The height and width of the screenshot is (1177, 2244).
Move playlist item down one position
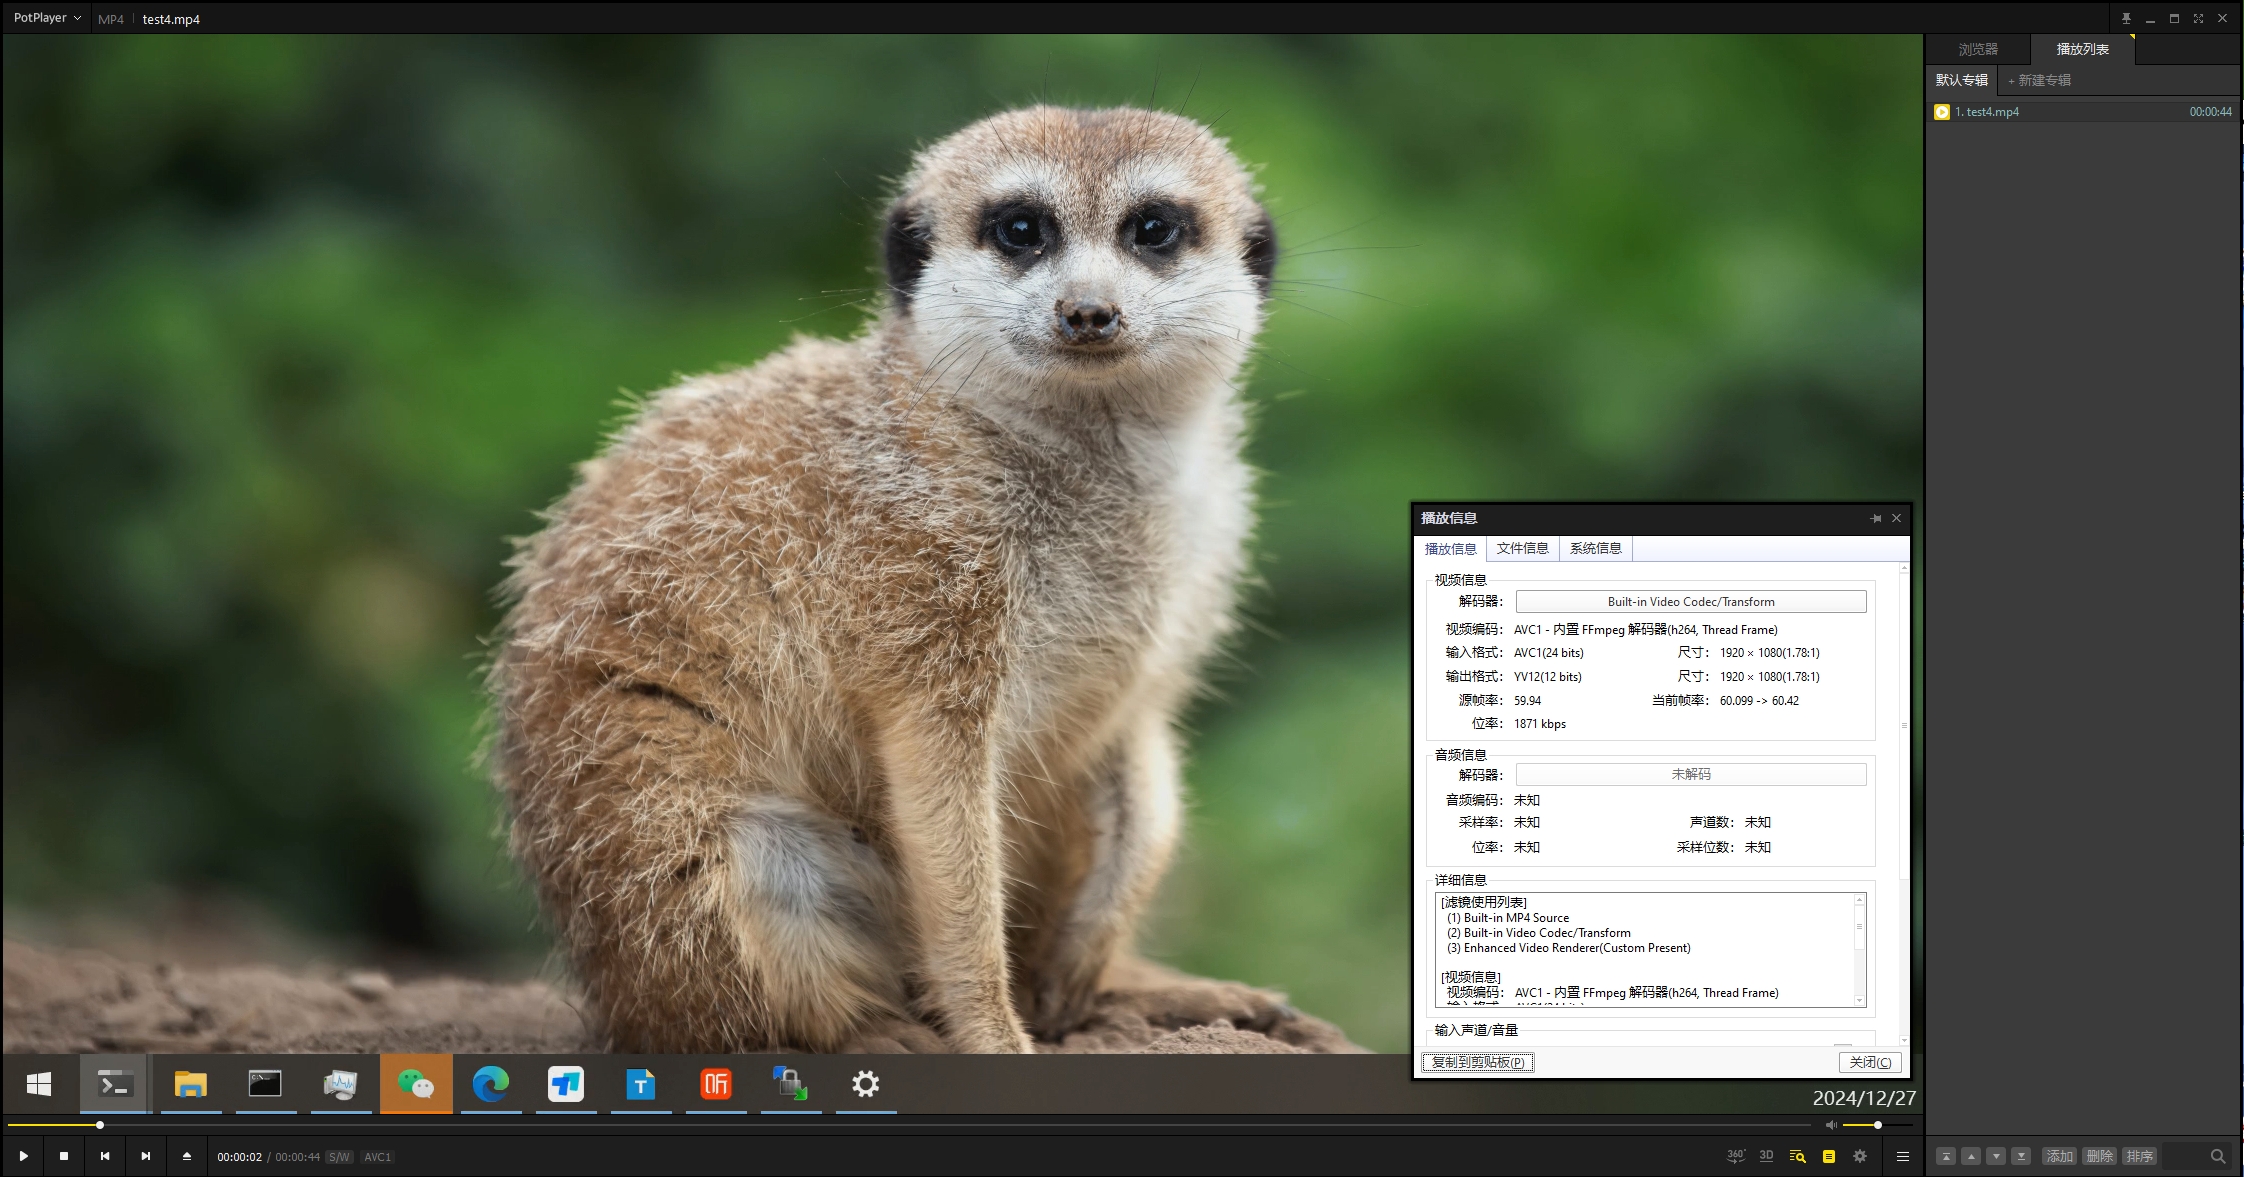(x=1996, y=1156)
